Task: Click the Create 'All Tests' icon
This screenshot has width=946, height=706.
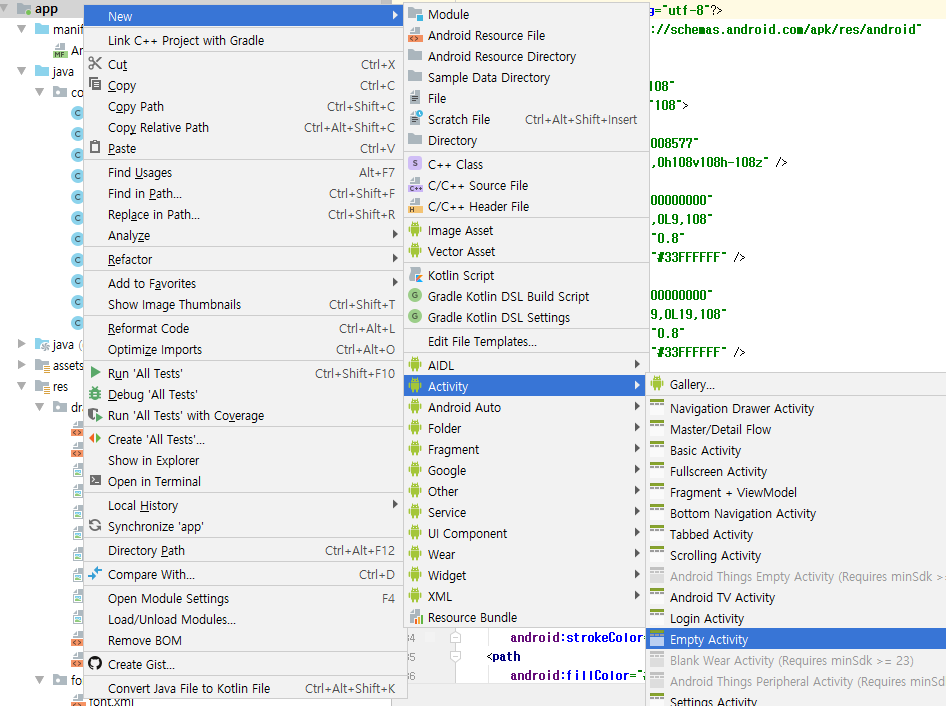Action: pos(95,438)
